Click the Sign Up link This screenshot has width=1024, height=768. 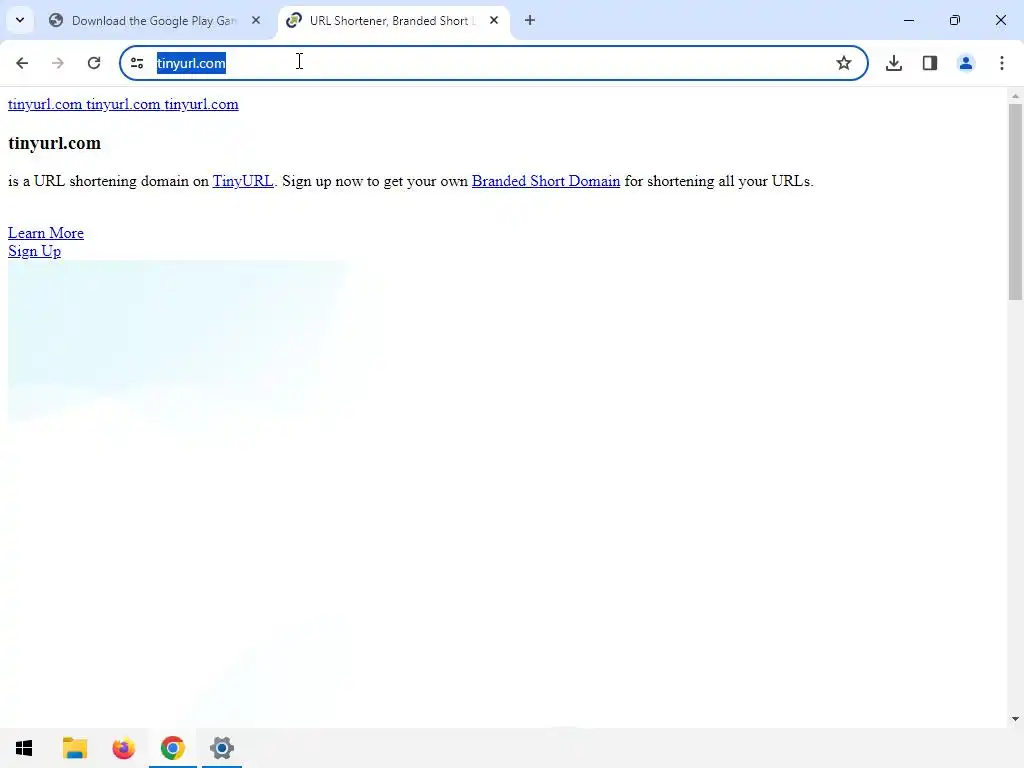35,251
